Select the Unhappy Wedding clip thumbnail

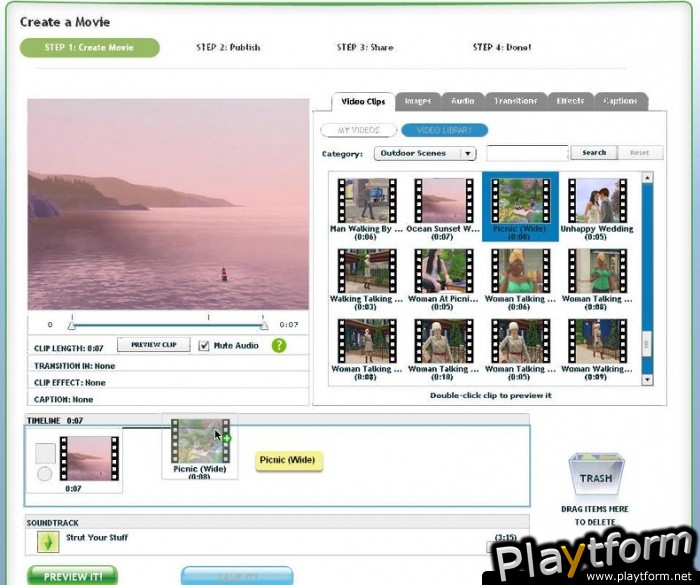[597, 201]
